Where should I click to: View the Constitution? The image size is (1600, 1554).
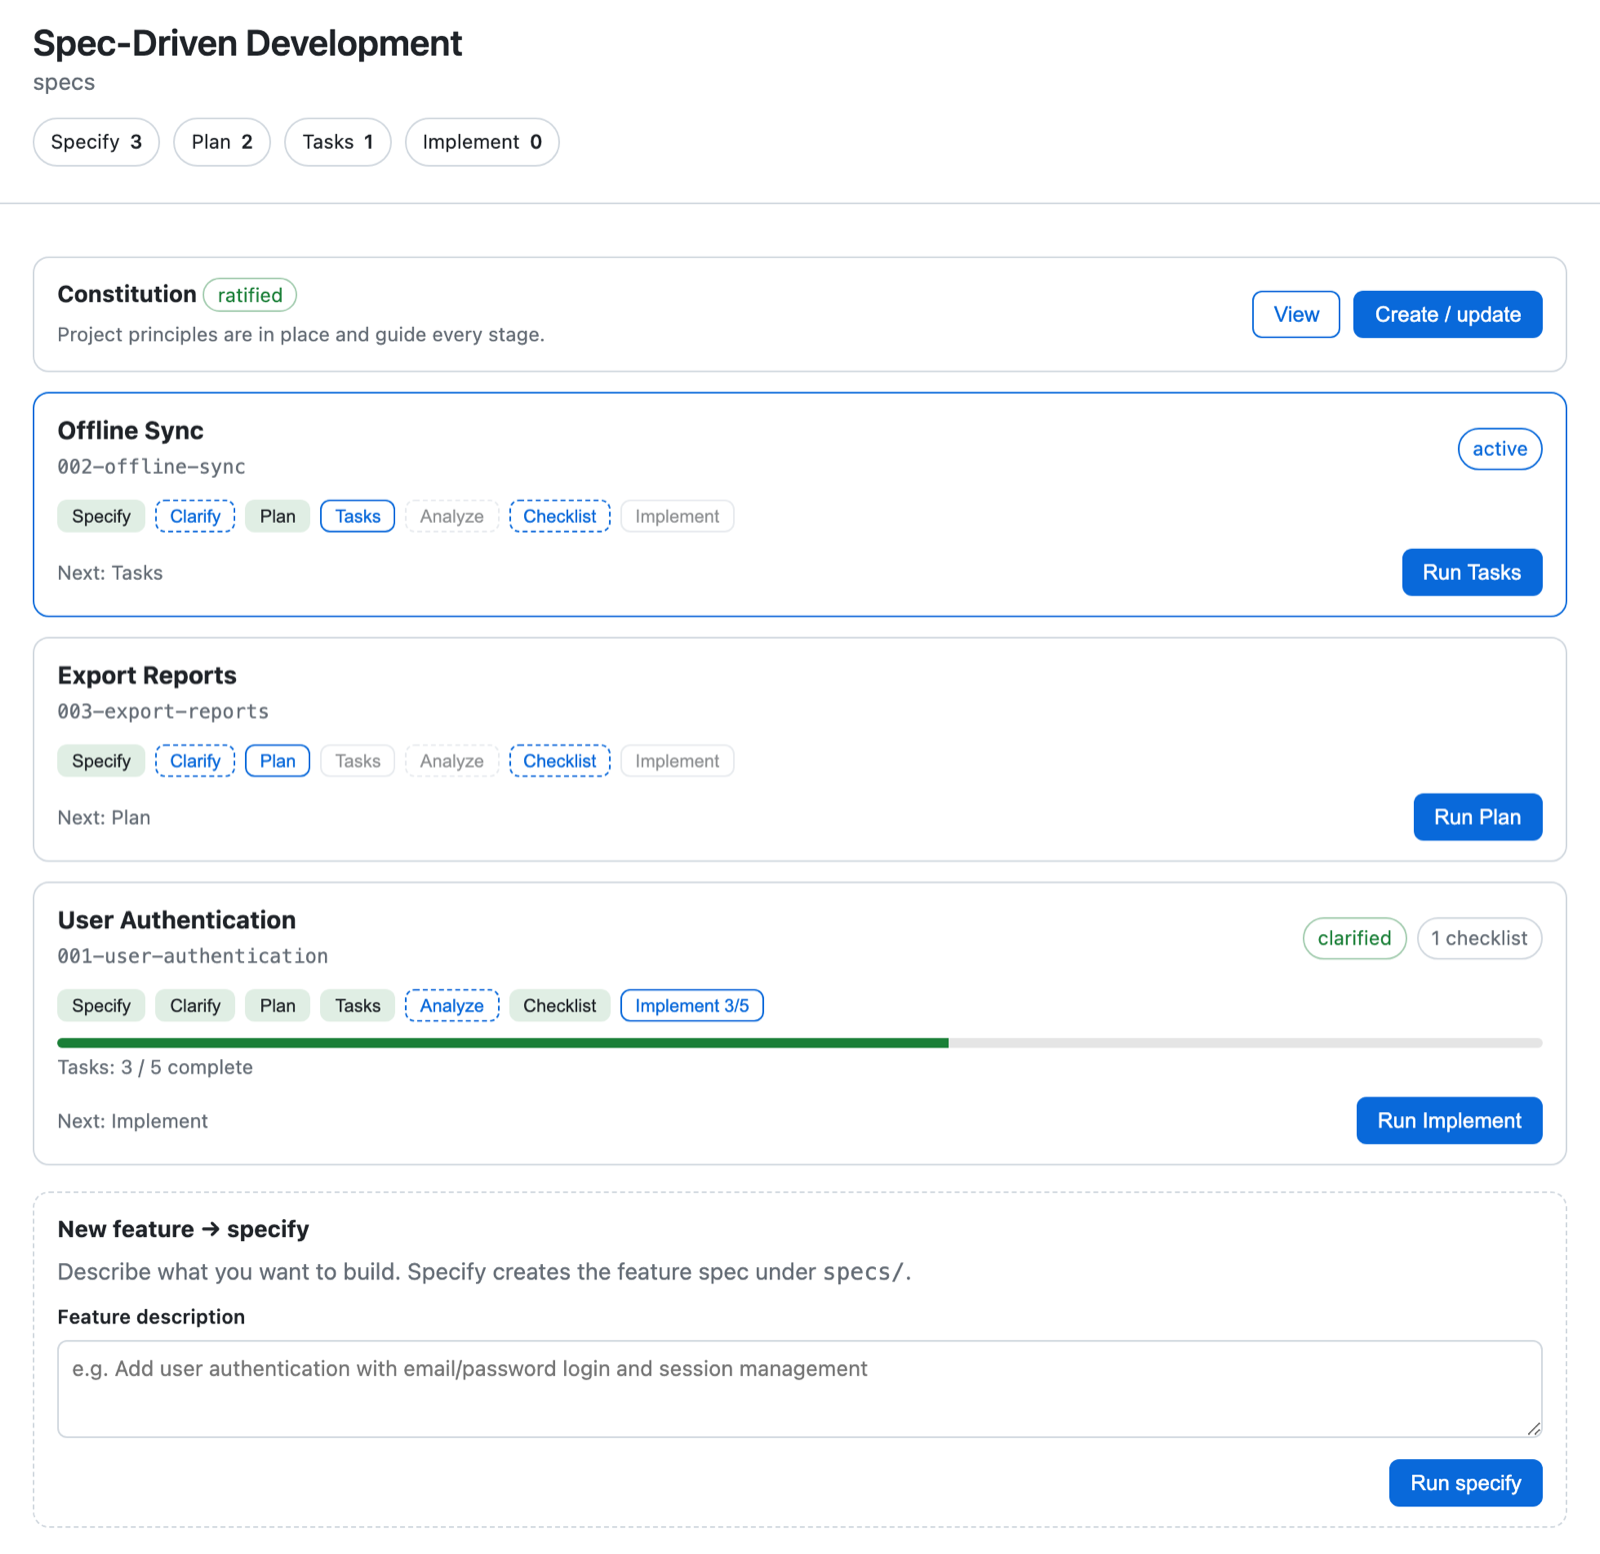(x=1296, y=315)
